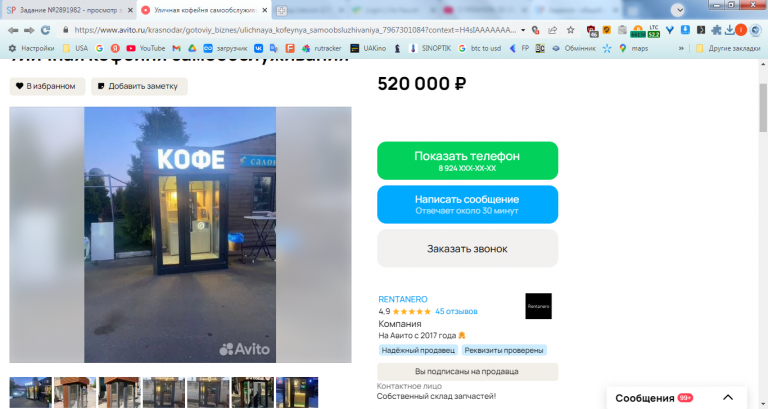The width and height of the screenshot is (768, 409).
Task: Open the Gmail bookmark icon
Action: (x=176, y=48)
